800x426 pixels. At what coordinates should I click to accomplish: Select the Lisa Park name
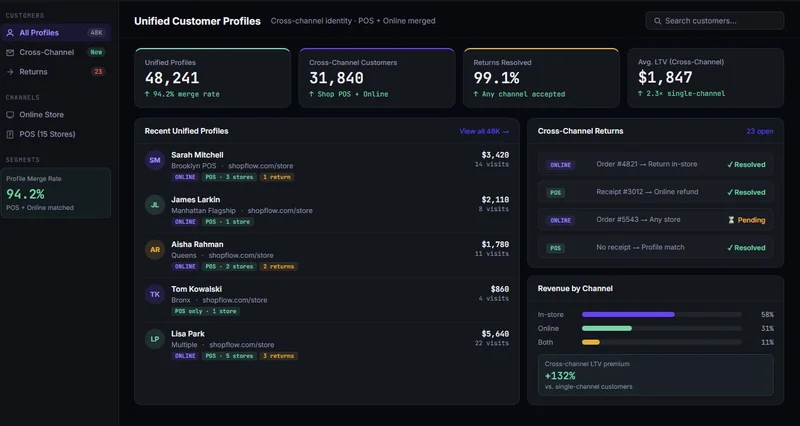[188, 334]
